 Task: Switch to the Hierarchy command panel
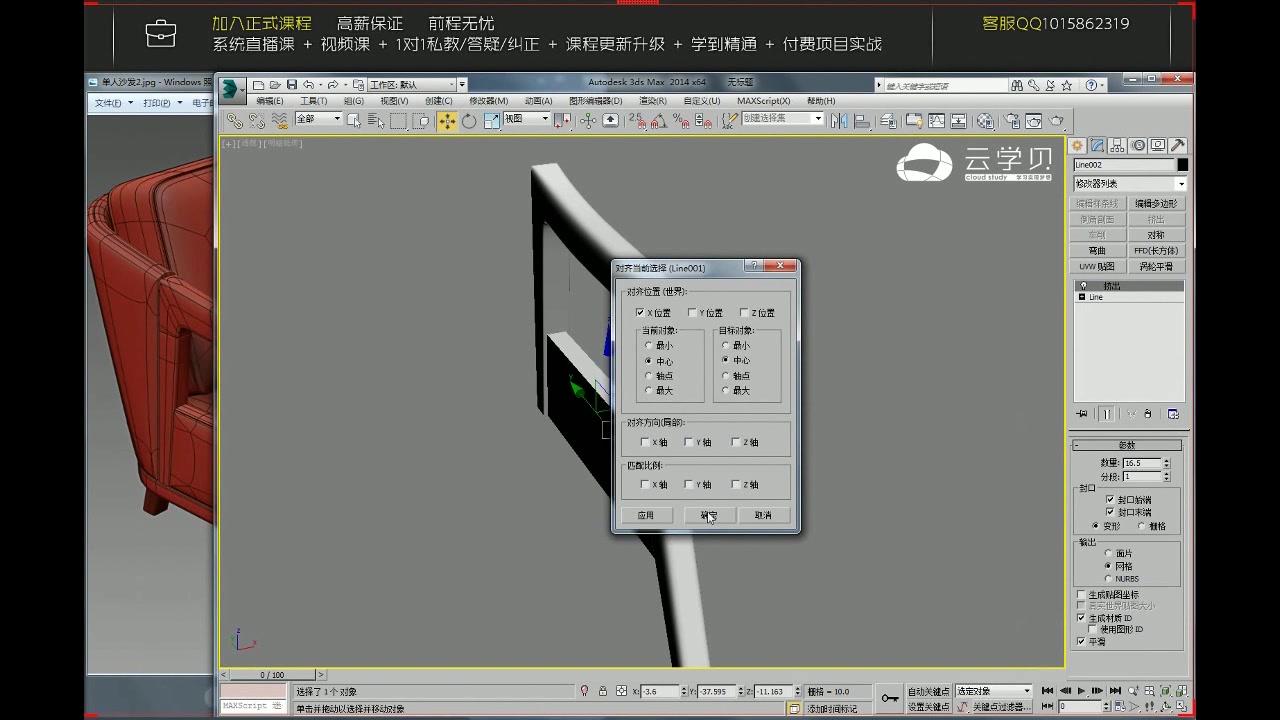click(x=1117, y=145)
